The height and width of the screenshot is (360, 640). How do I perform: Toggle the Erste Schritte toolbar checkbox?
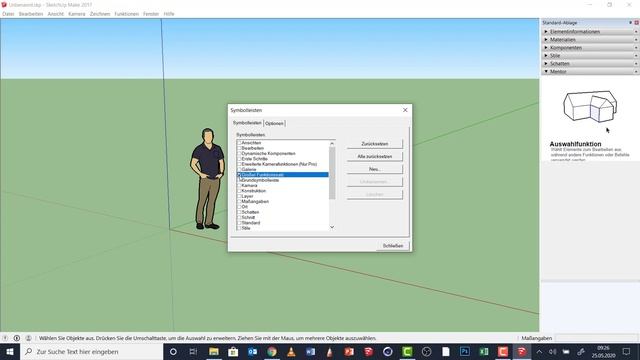239,158
